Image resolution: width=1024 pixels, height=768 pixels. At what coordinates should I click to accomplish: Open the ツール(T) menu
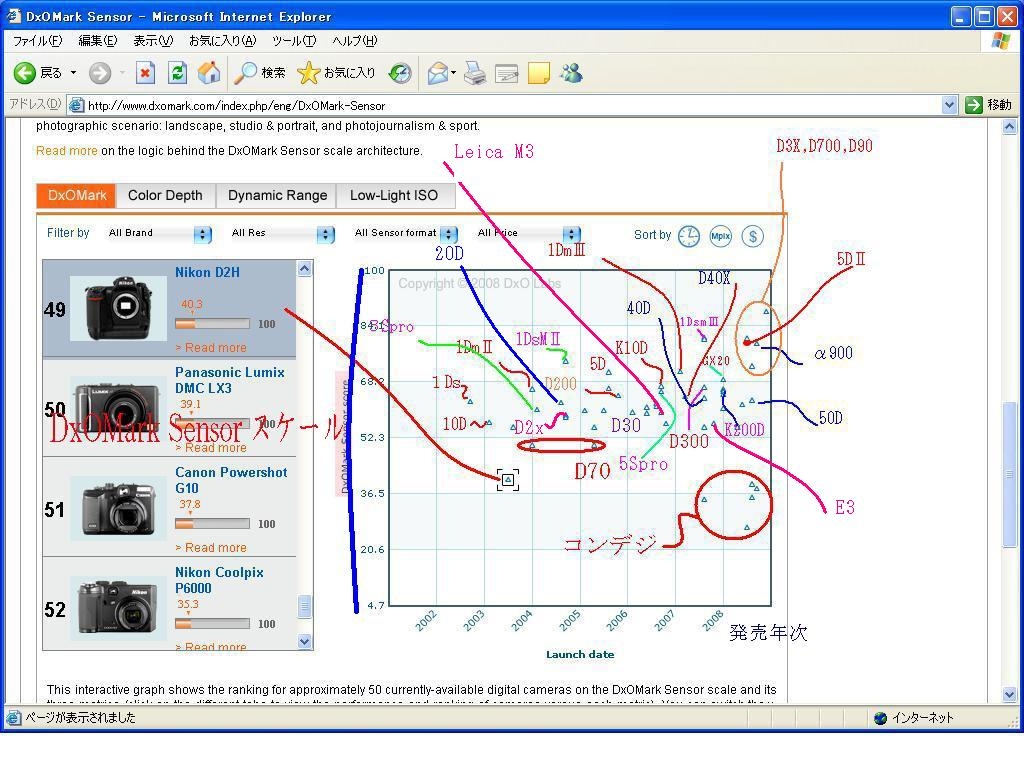pos(295,40)
